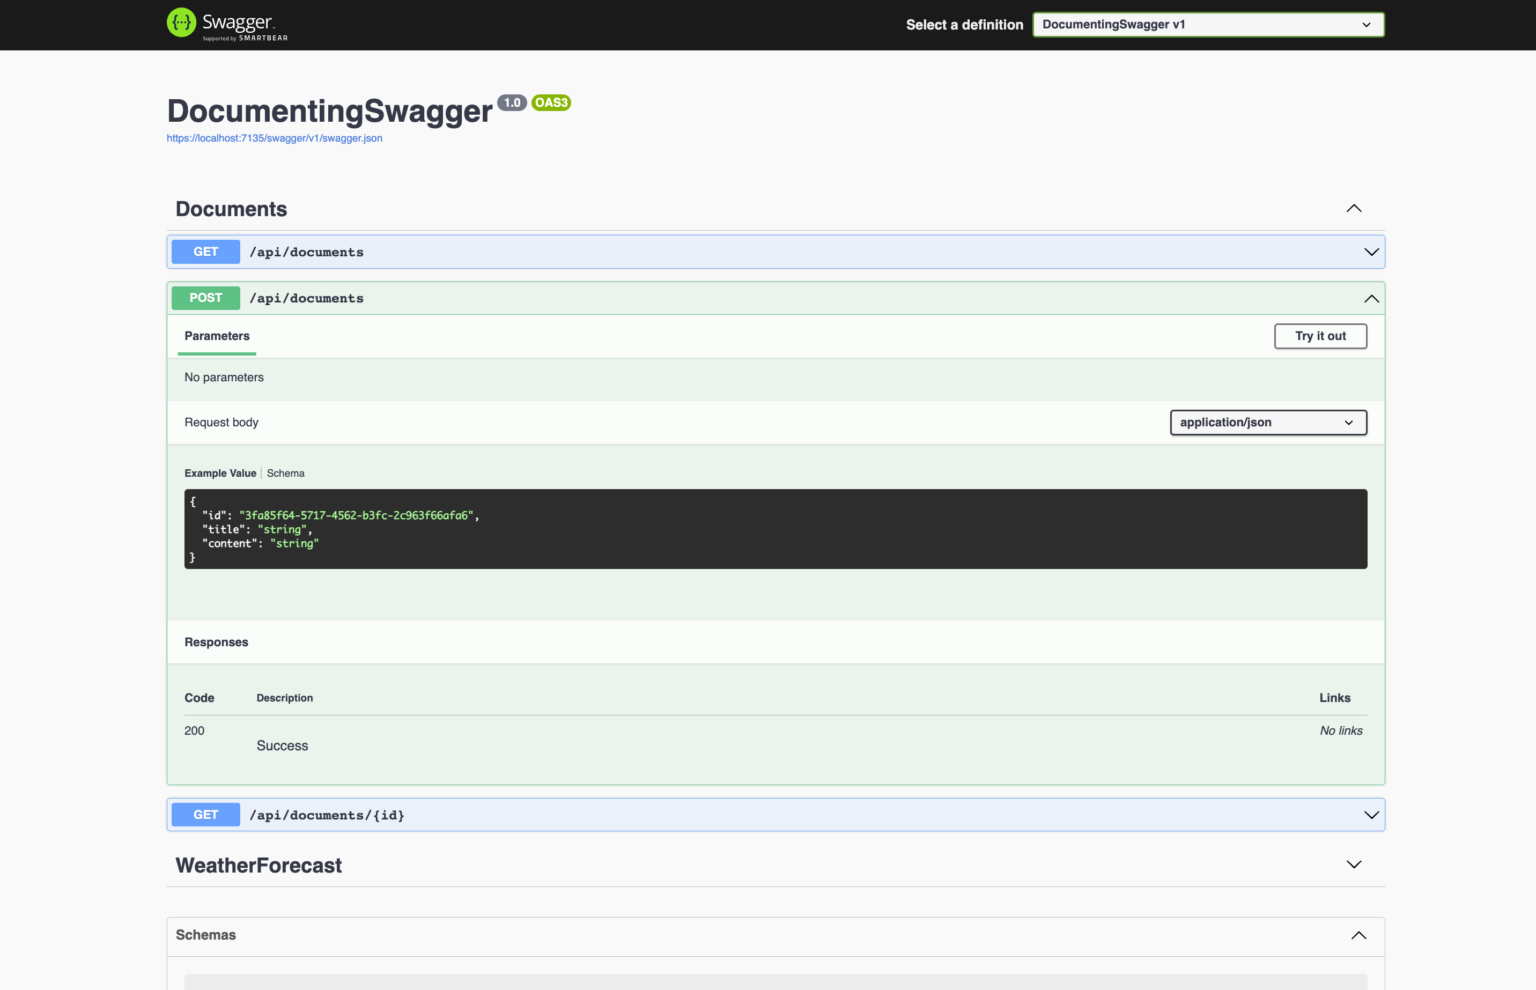
Task: Click the Try it out button
Action: (1320, 336)
